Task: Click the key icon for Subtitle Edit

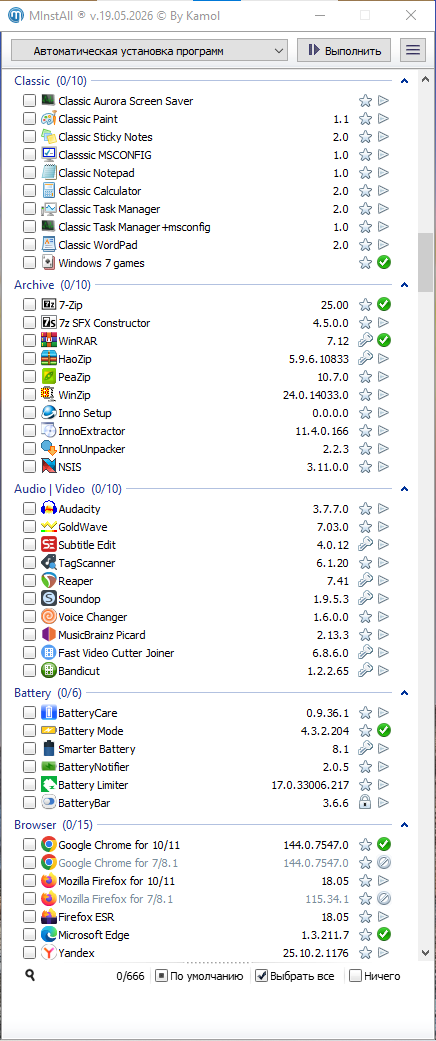Action: coord(365,544)
